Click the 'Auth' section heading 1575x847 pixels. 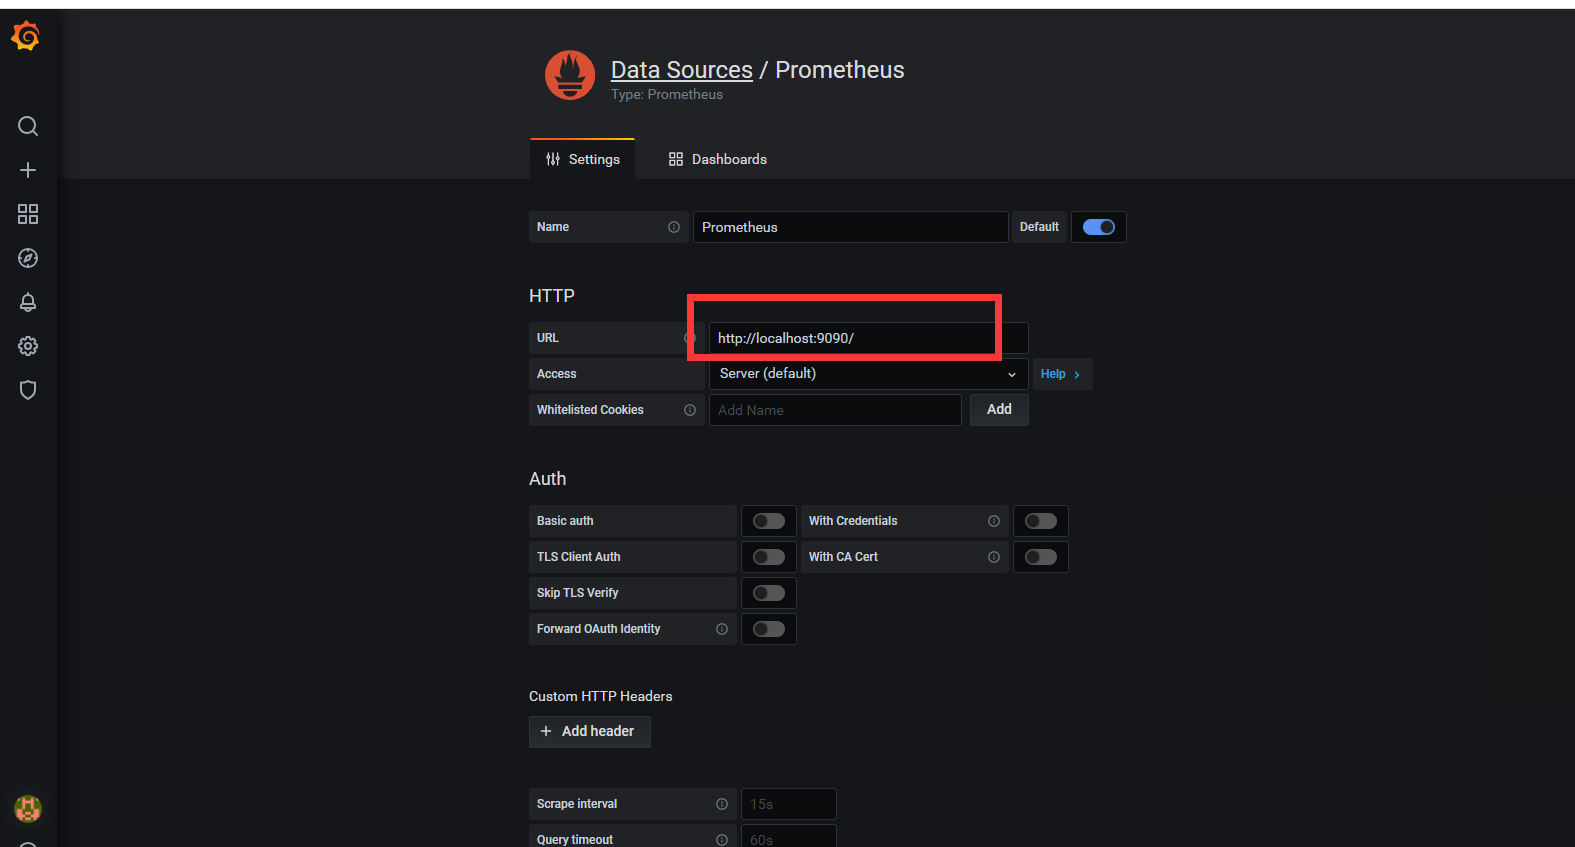tap(548, 479)
